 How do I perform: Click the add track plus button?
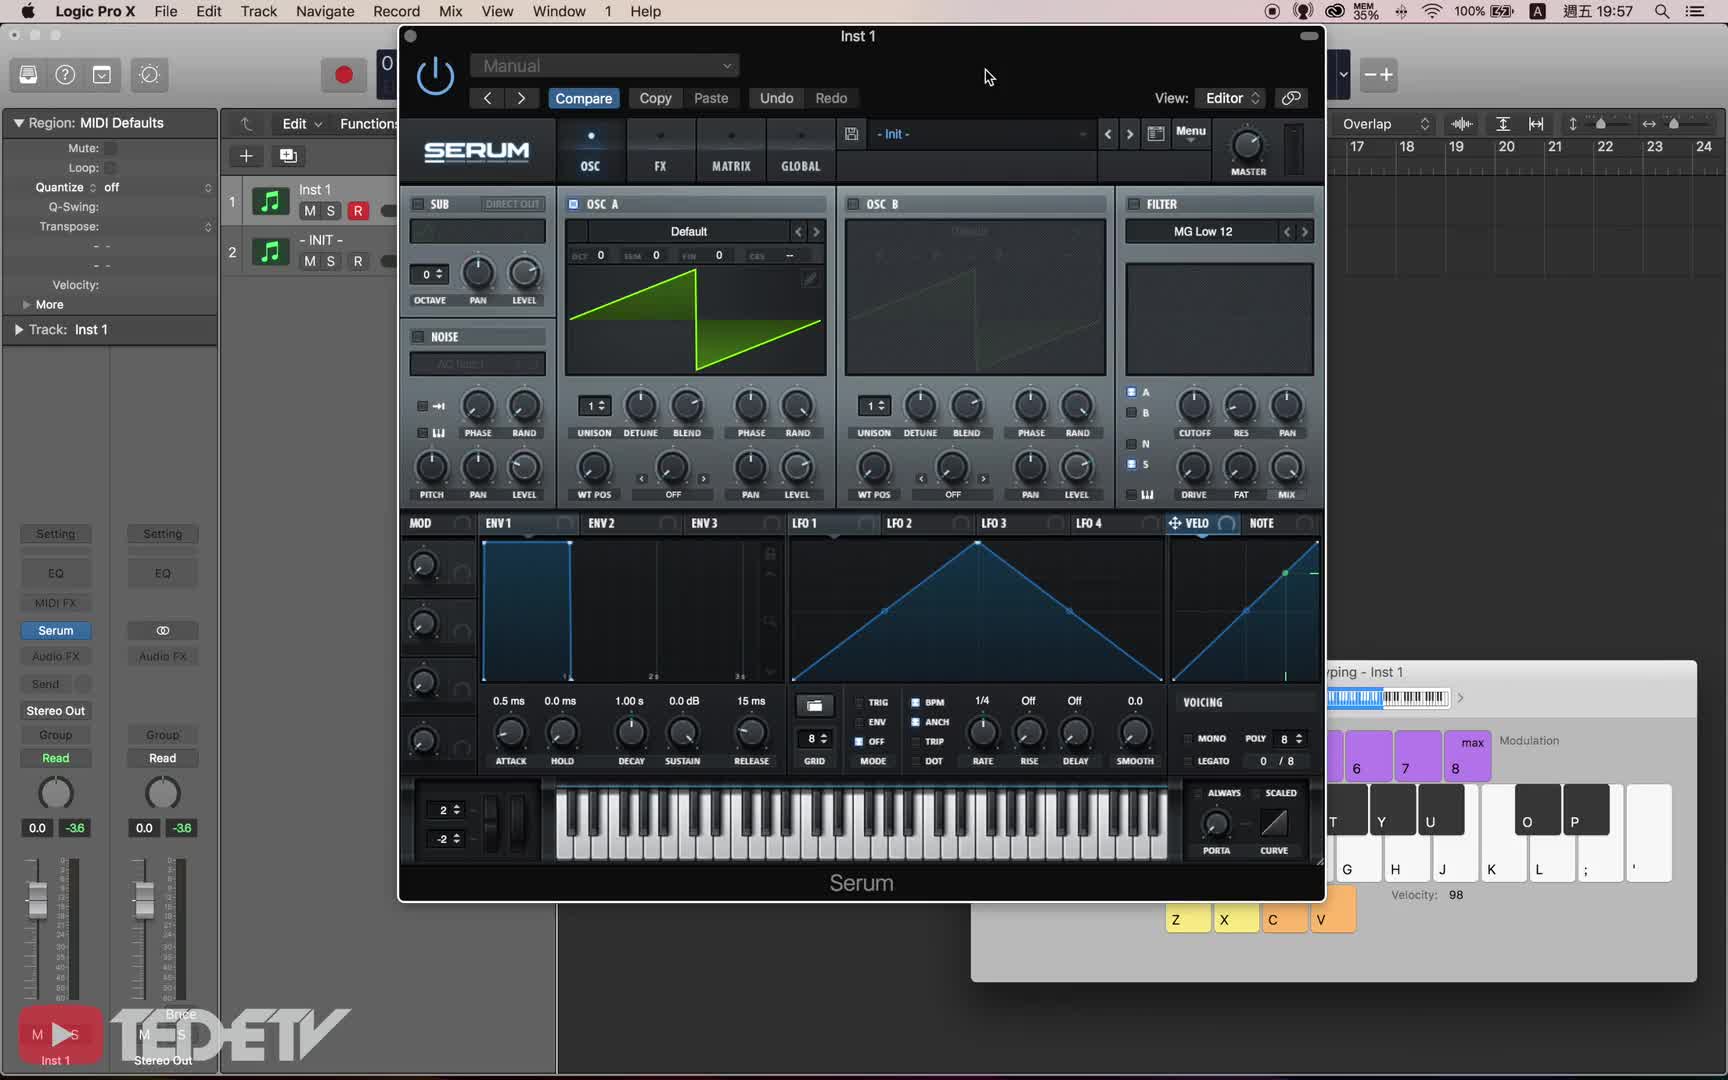tap(246, 156)
